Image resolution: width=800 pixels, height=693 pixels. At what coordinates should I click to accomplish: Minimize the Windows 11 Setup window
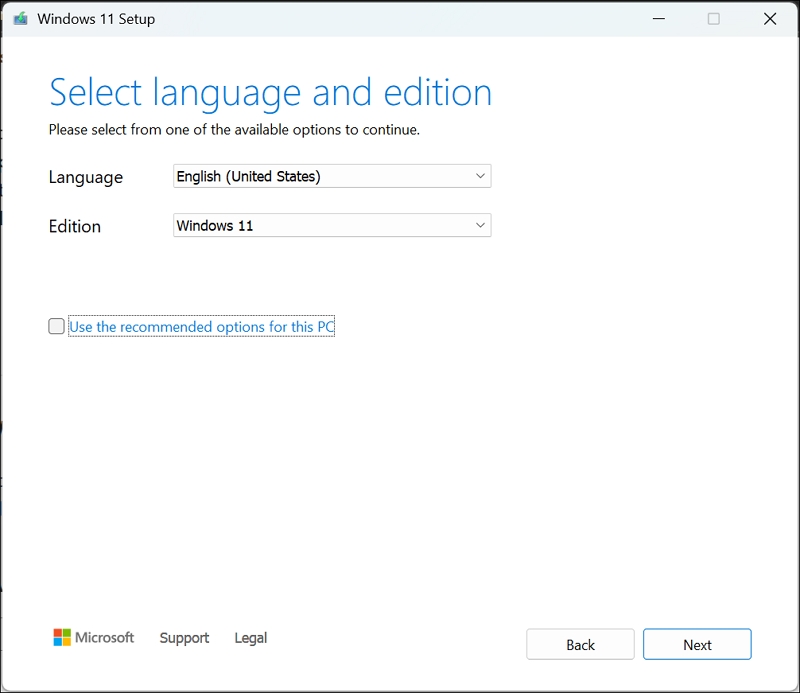click(x=659, y=19)
